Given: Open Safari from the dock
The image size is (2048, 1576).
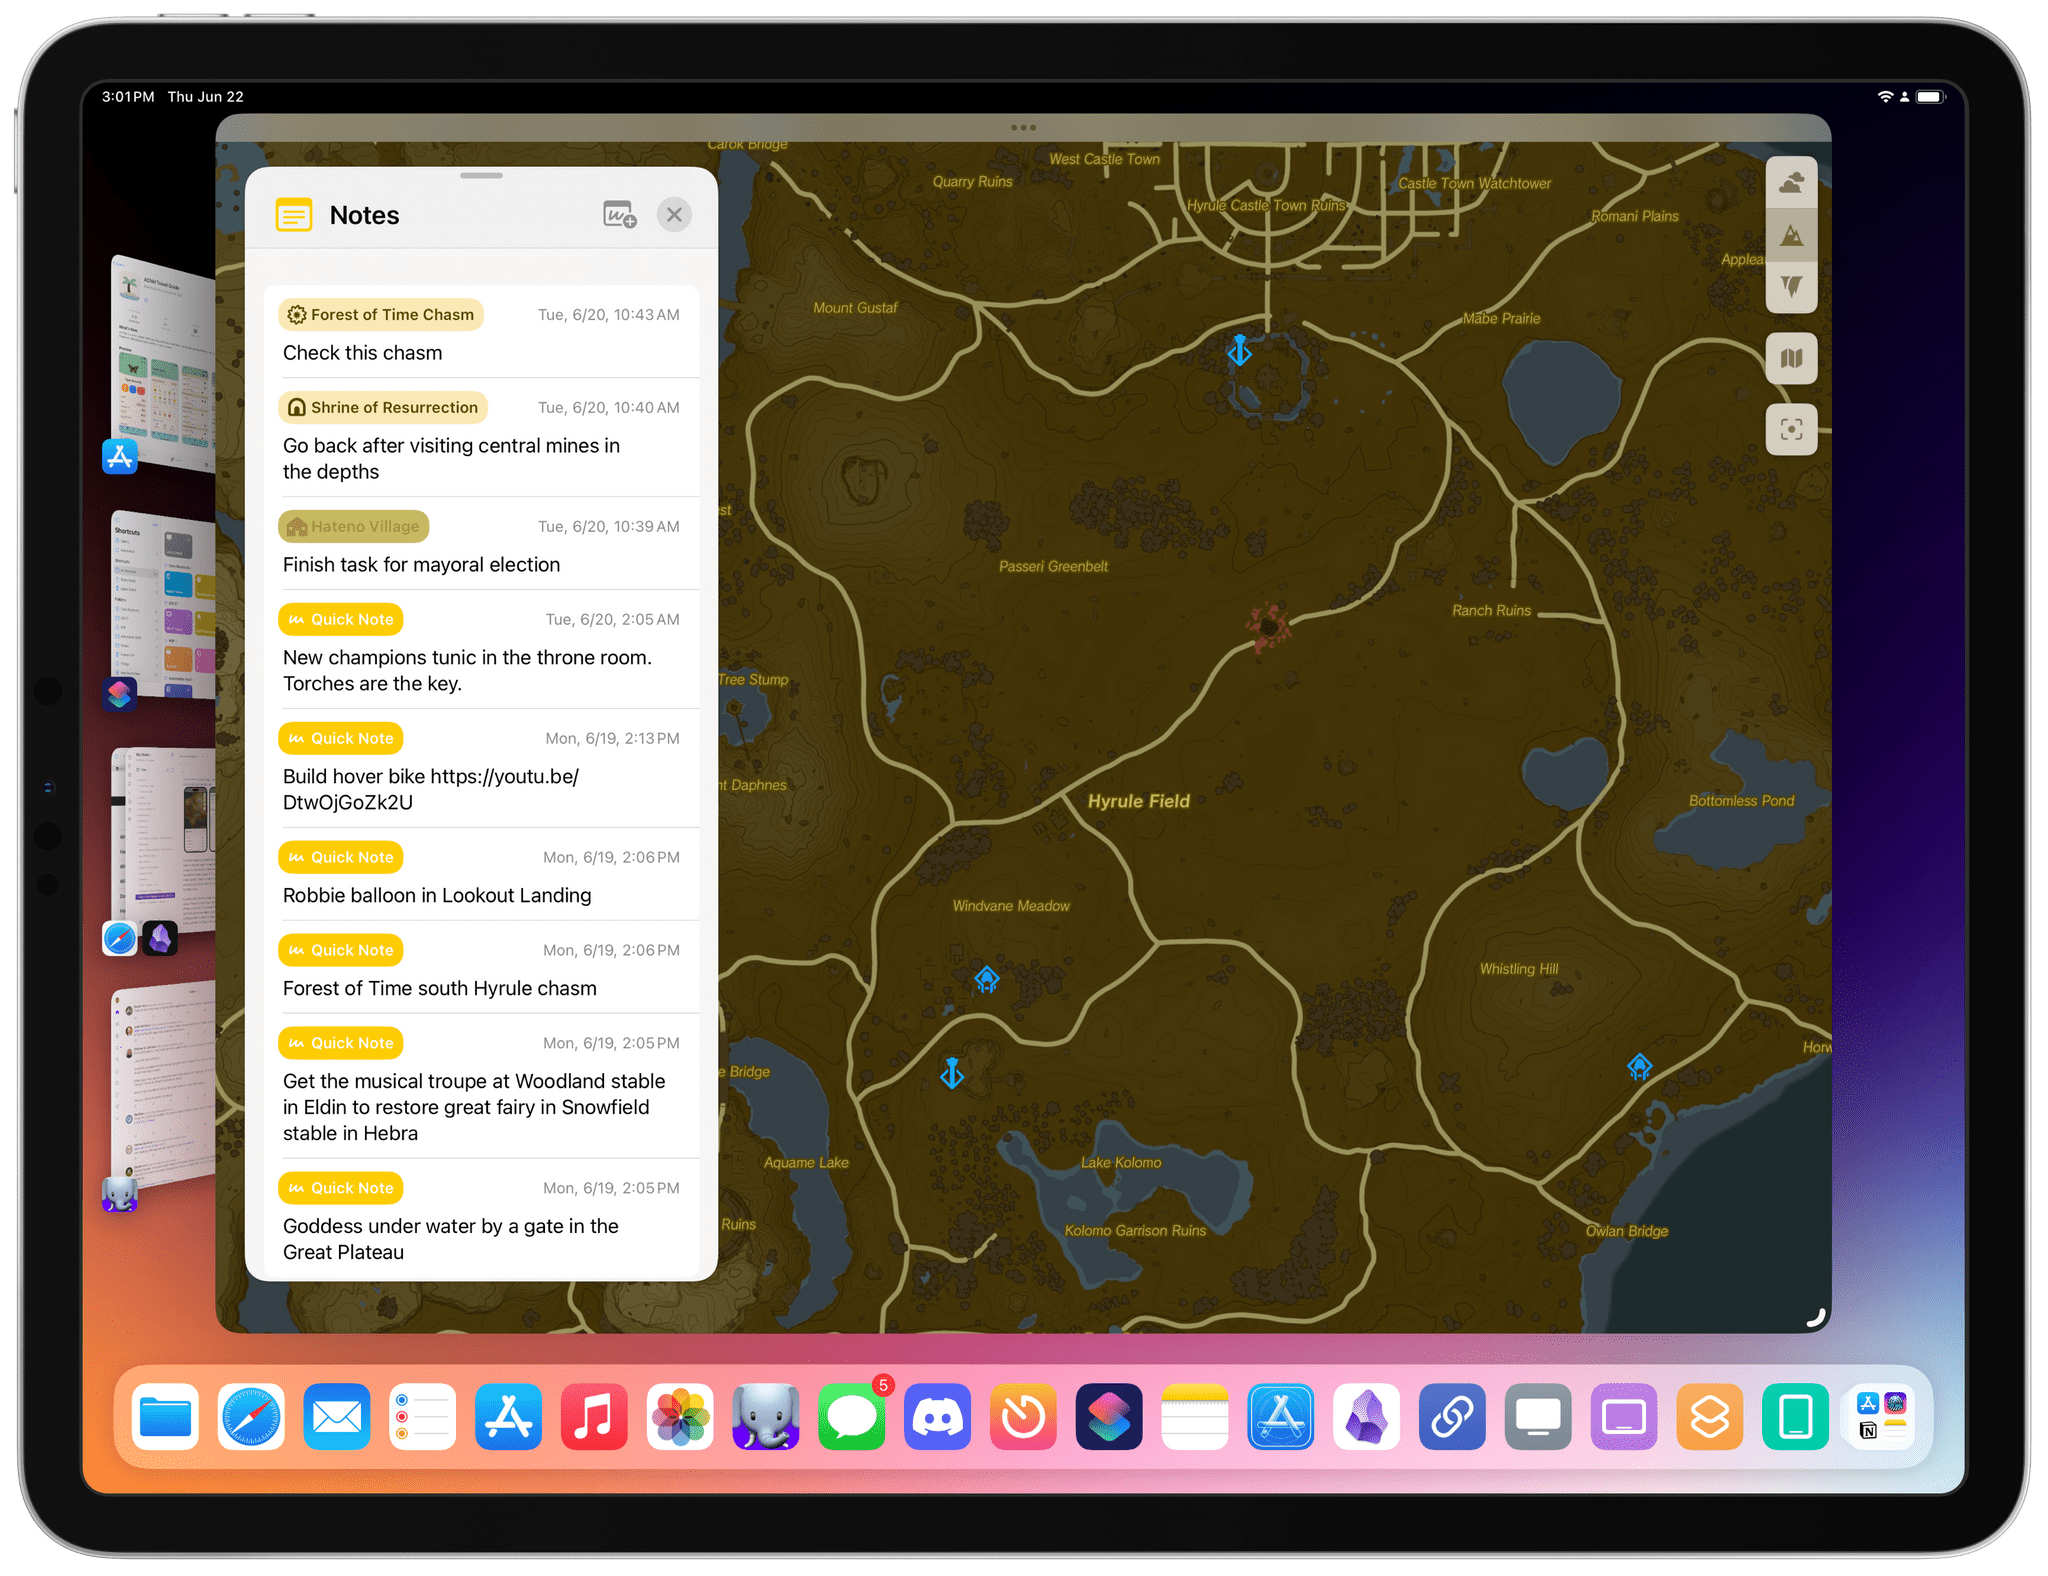Looking at the screenshot, I should click(251, 1417).
